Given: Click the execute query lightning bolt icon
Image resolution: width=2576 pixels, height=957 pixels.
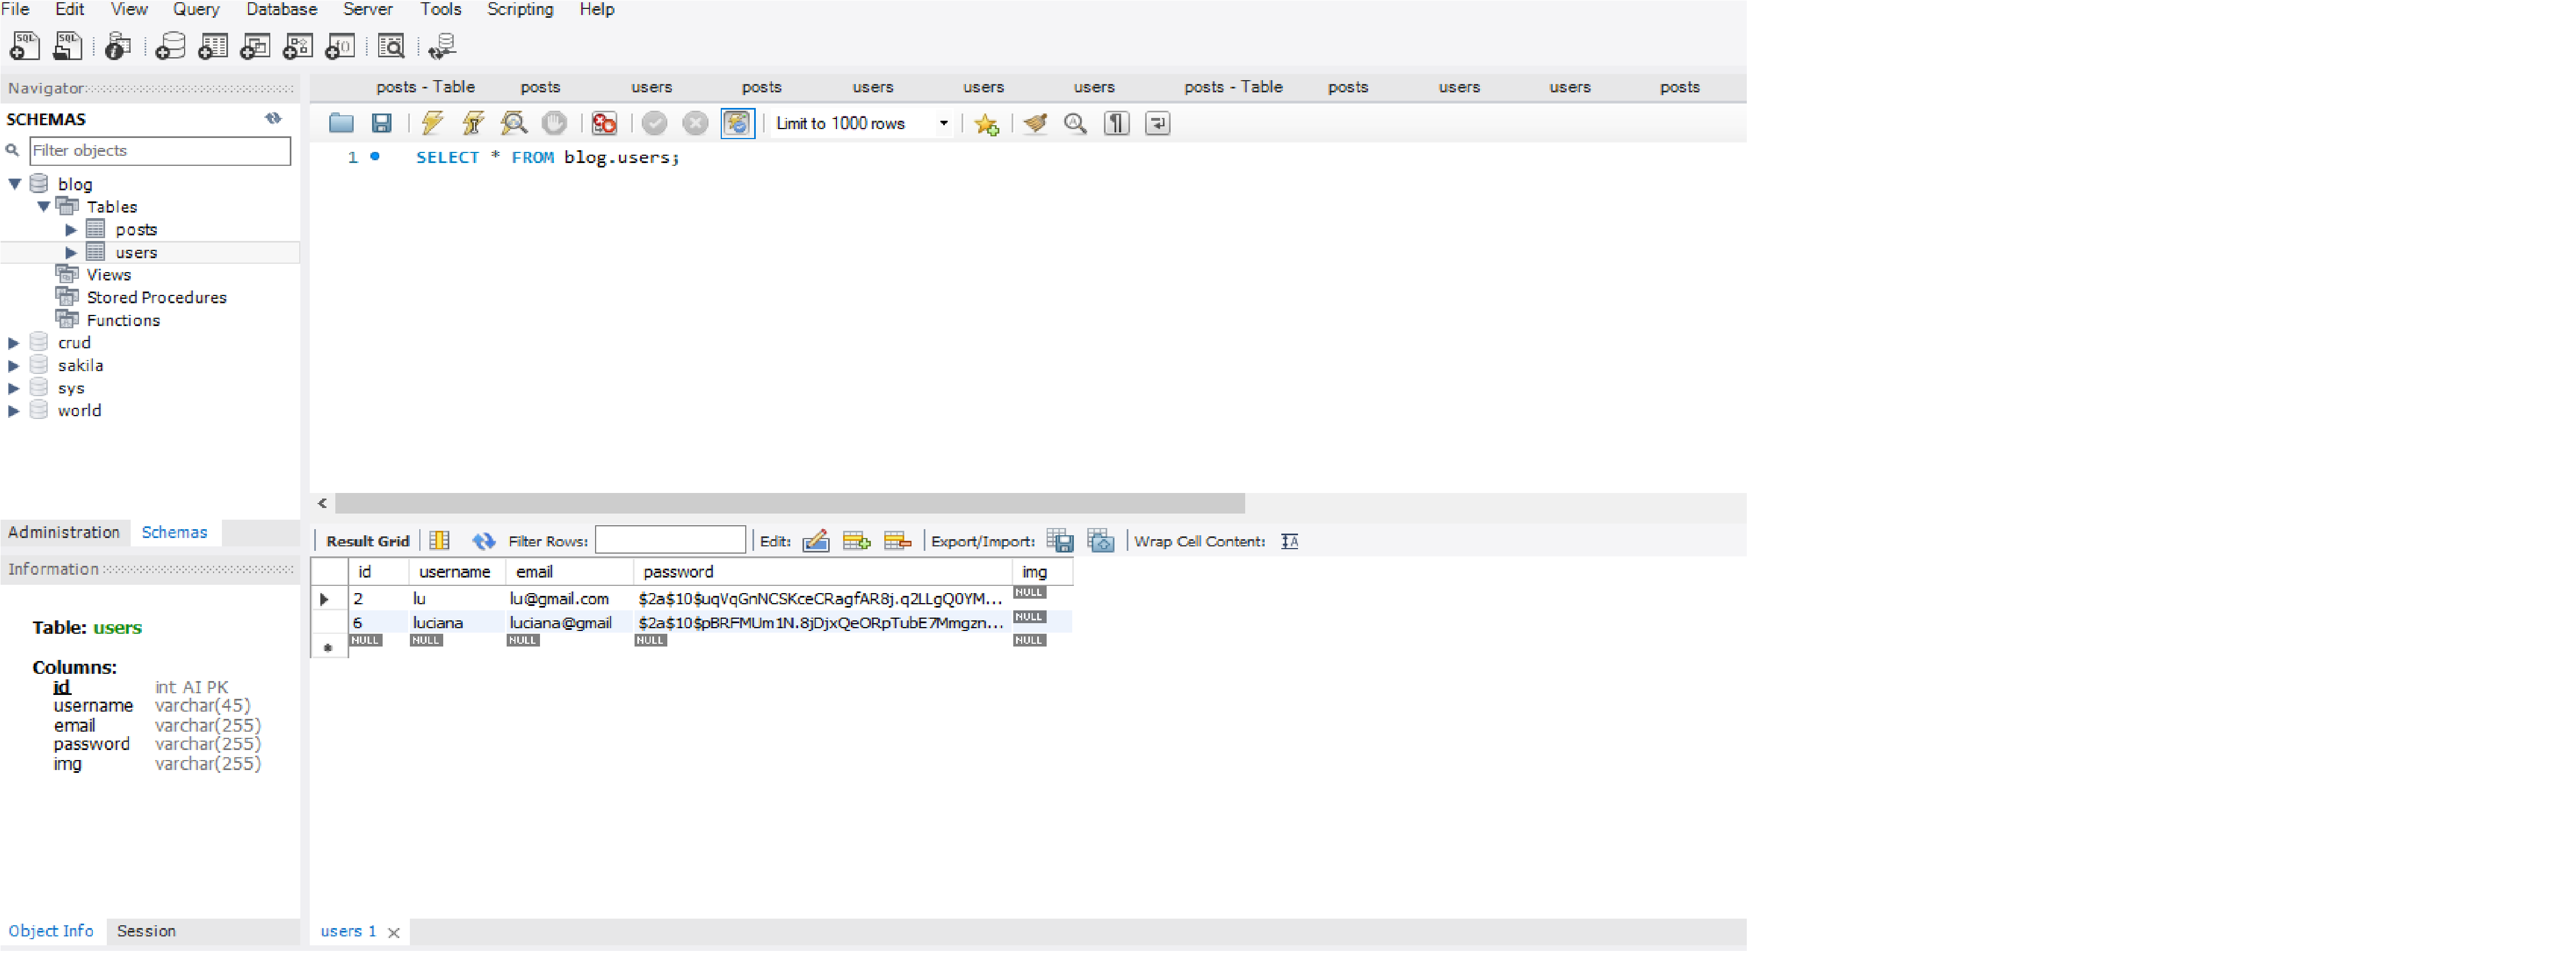Looking at the screenshot, I should tap(432, 123).
